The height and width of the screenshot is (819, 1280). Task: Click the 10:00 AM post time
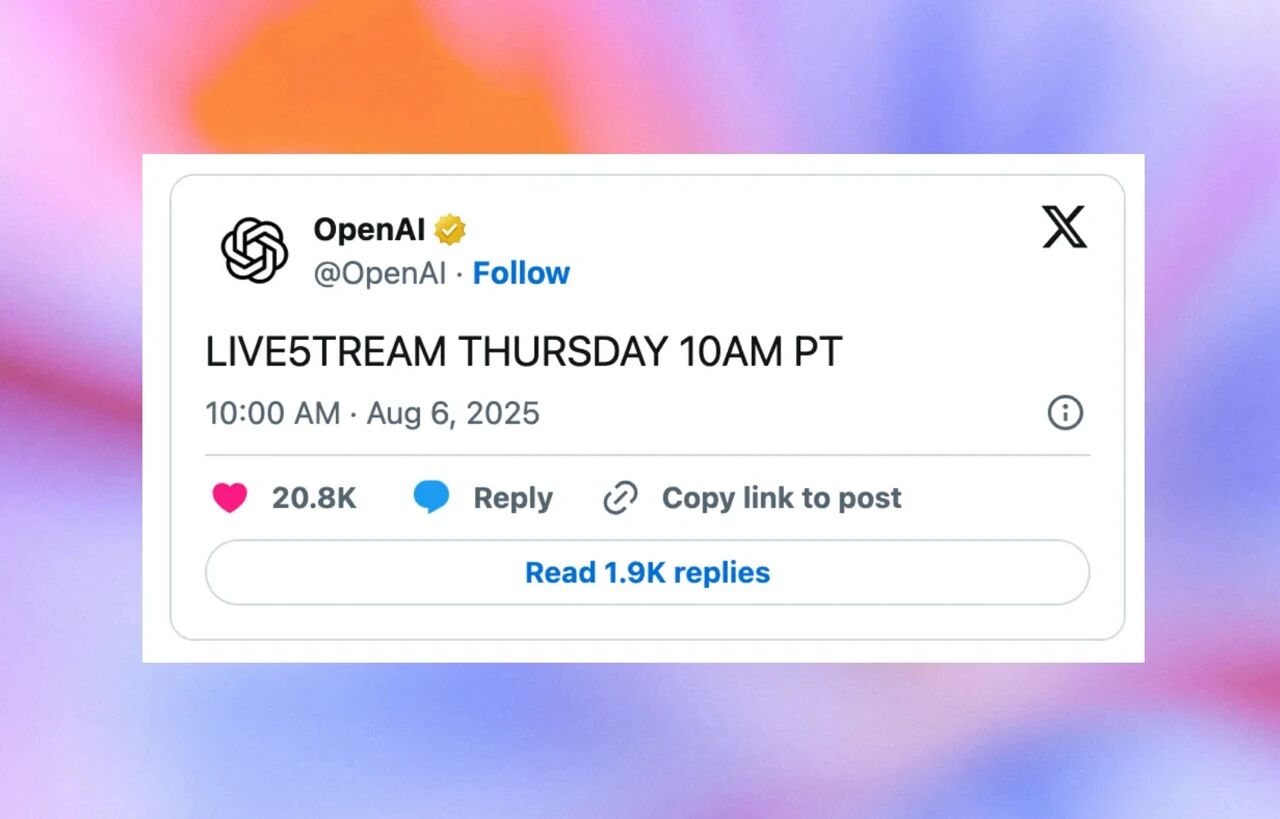[273, 413]
